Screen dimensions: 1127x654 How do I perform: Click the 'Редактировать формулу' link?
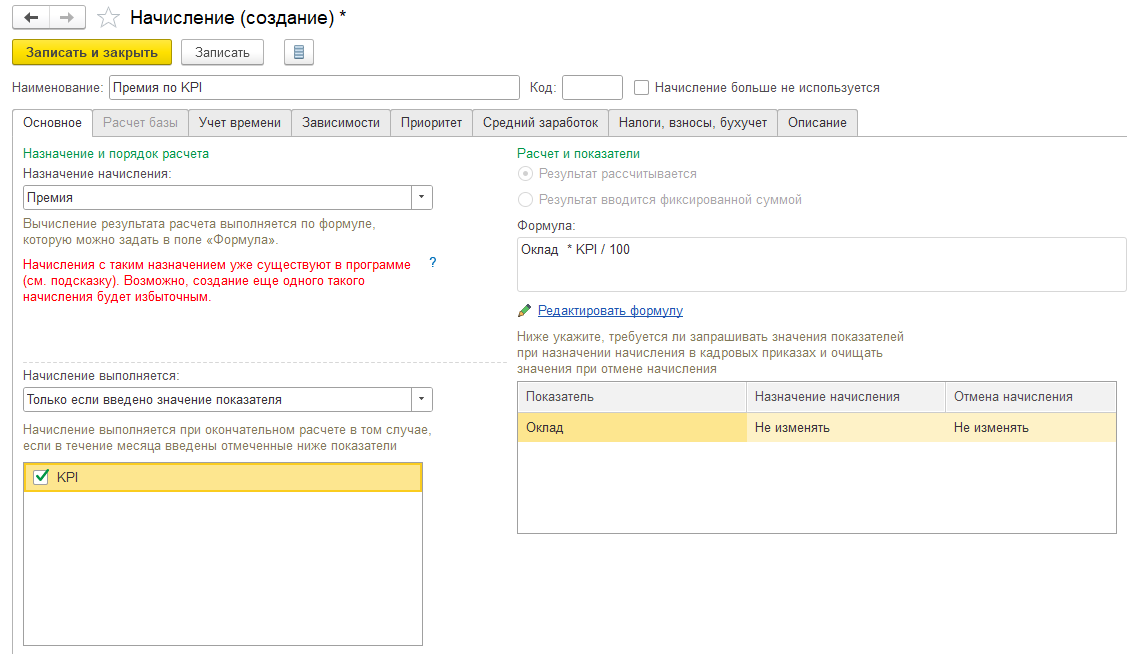pyautogui.click(x=610, y=311)
